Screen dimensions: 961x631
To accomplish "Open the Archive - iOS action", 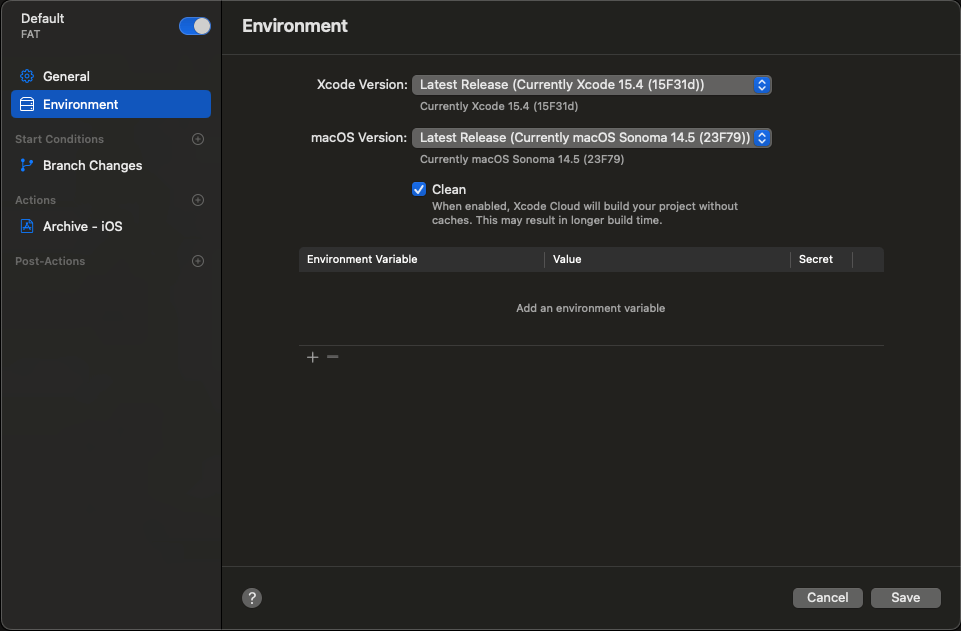I will [x=111, y=227].
